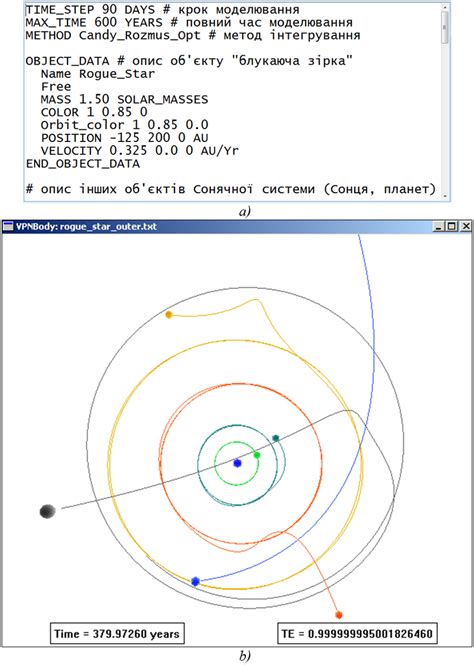
Task: Click the orange-red planet at bottom right
Action: point(338,615)
